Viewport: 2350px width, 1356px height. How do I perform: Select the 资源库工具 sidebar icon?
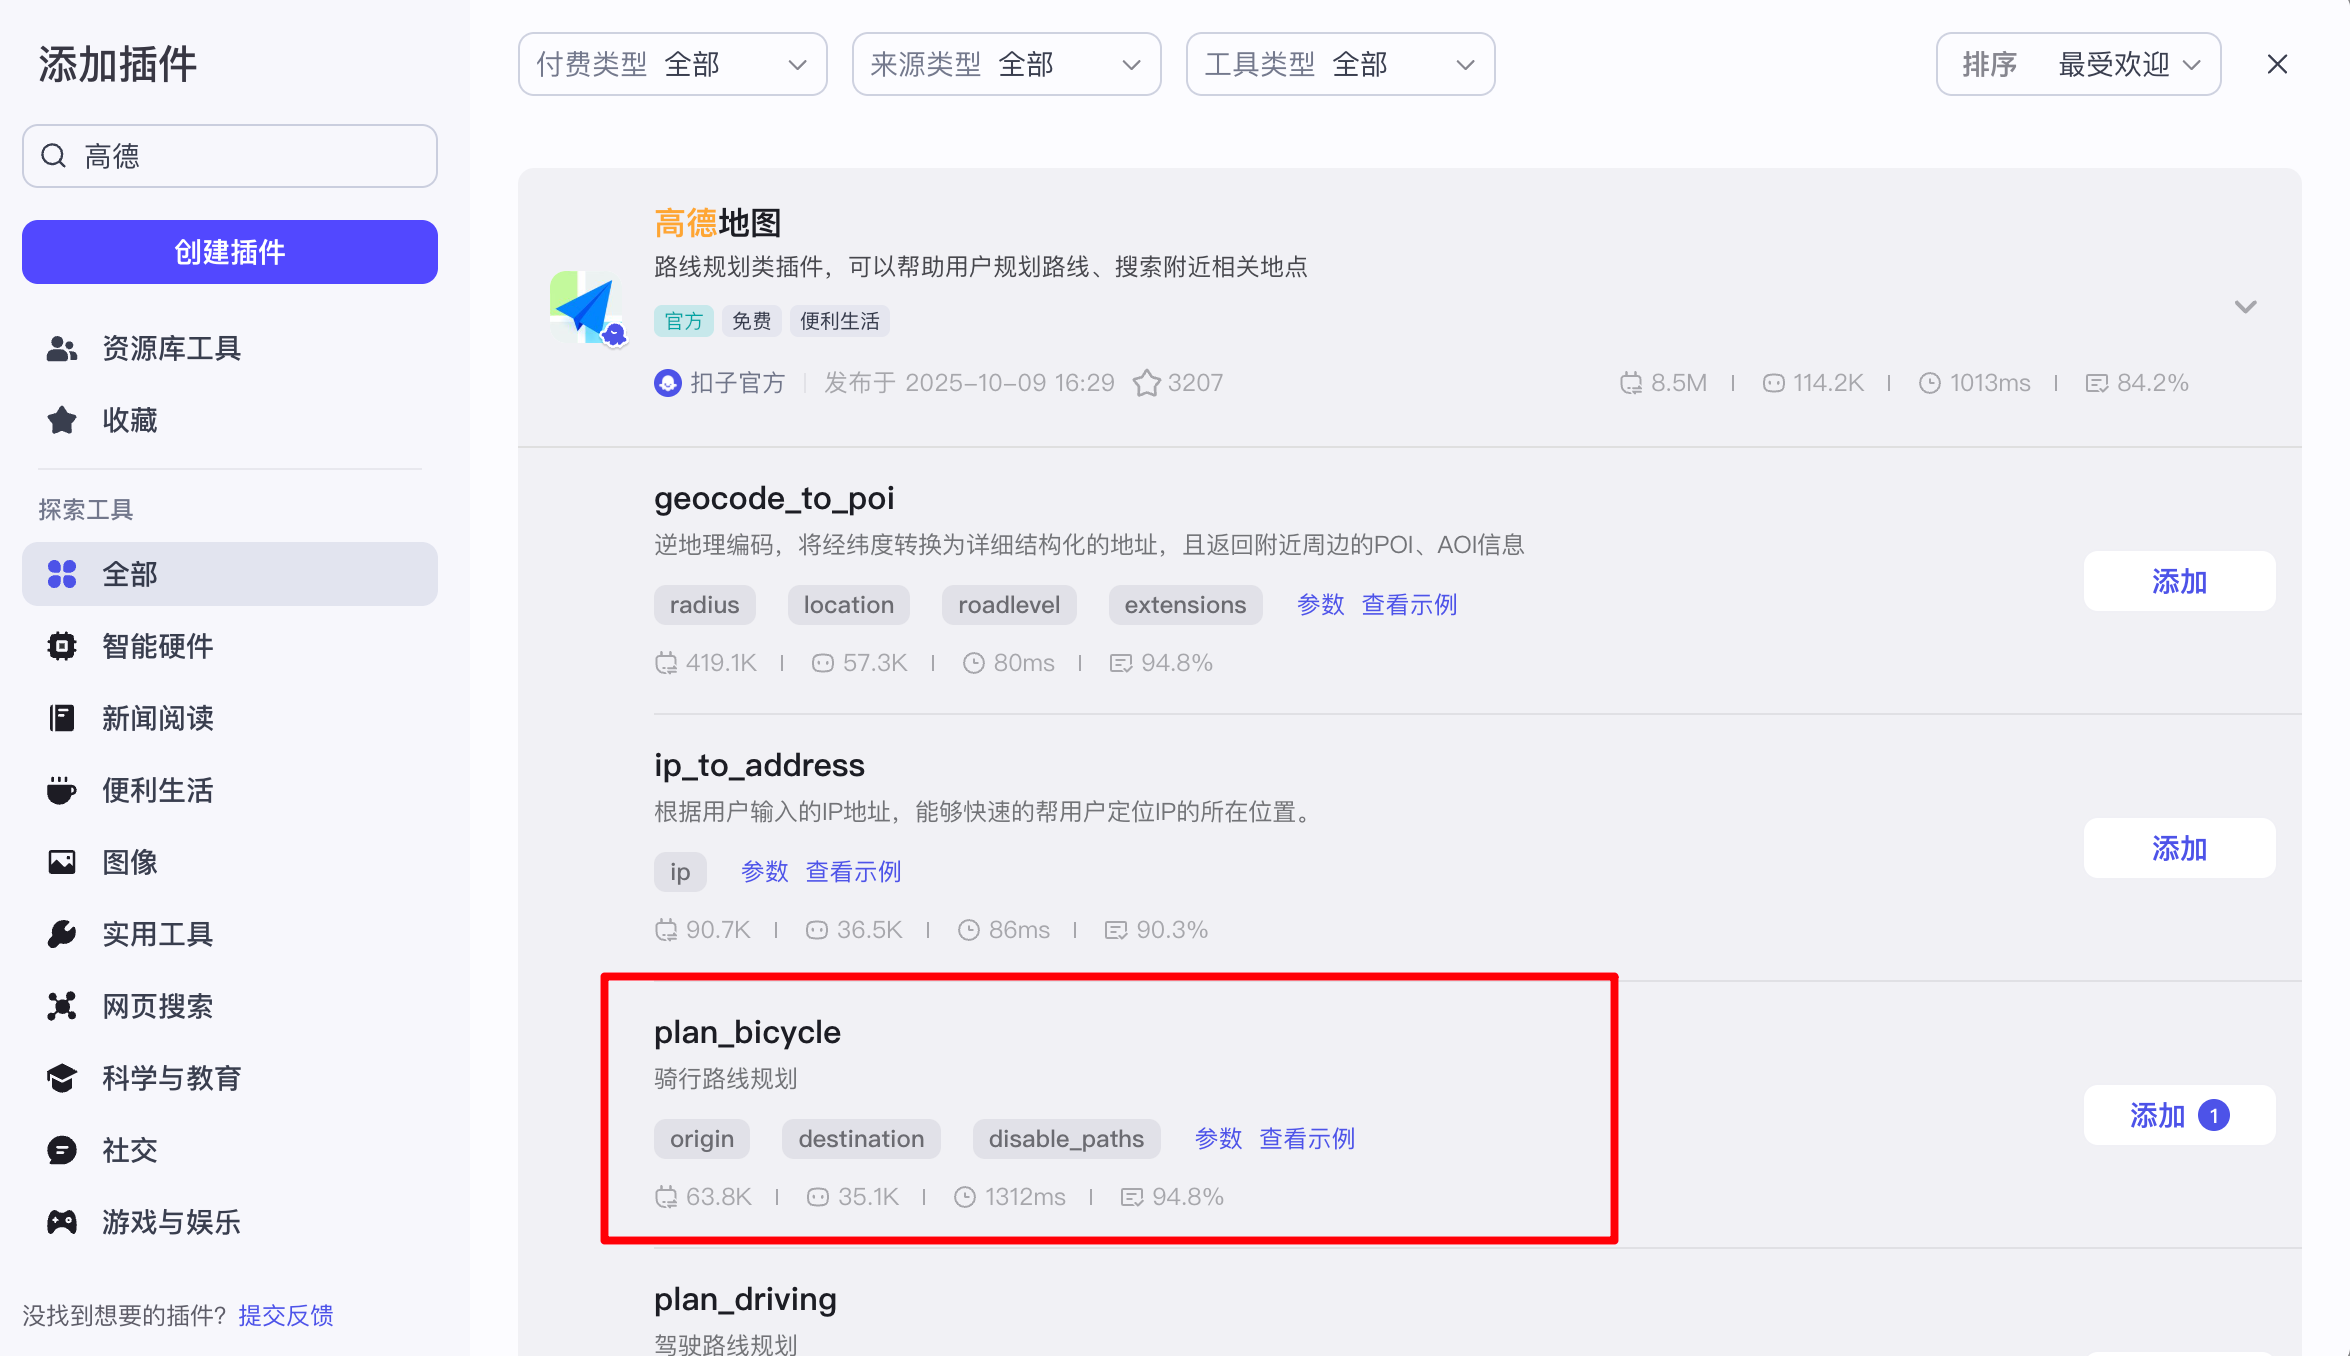[62, 348]
